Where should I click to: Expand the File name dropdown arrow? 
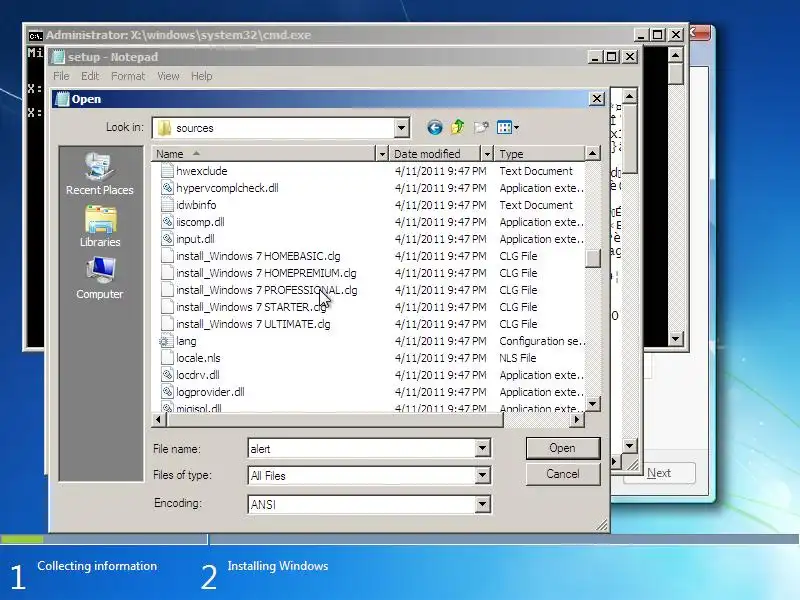tap(482, 448)
